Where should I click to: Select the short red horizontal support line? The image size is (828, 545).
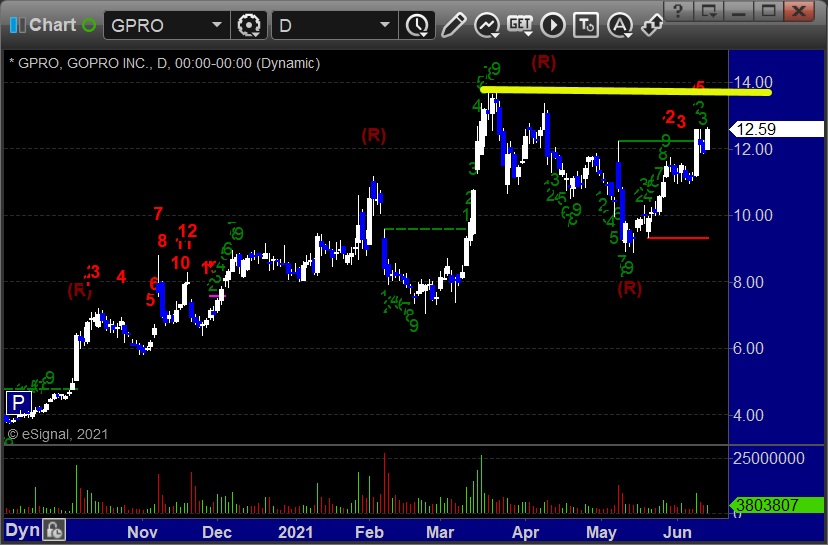678,238
